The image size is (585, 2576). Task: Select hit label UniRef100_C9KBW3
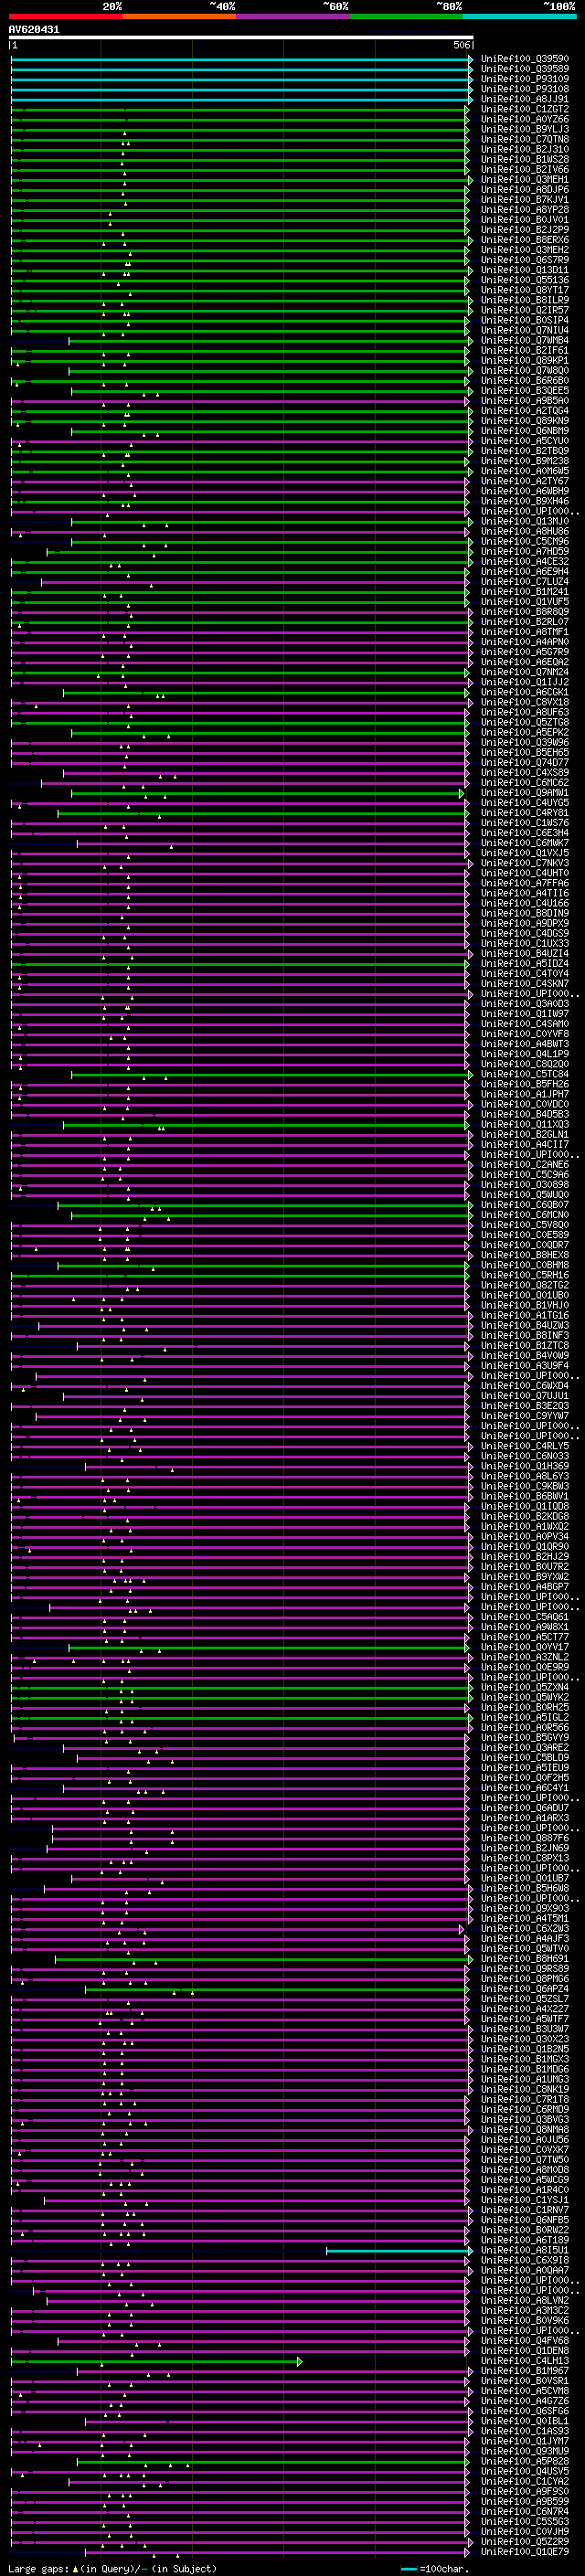tap(525, 1485)
